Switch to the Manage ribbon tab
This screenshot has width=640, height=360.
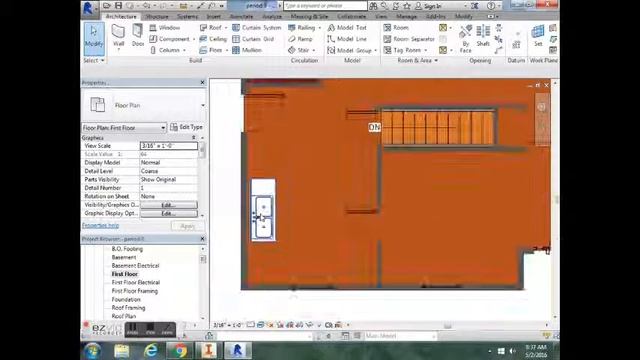(407, 16)
